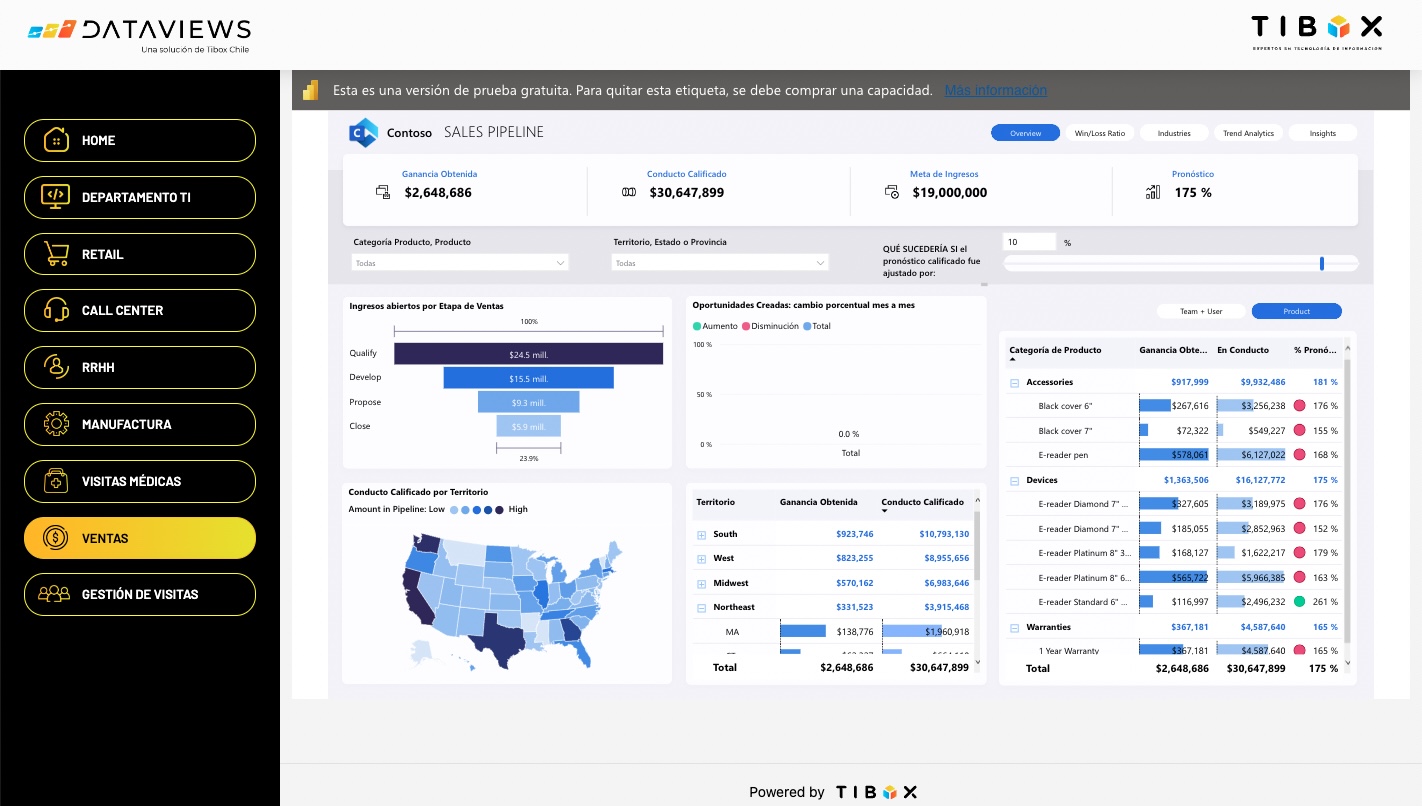
Task: Switch to the Team + User view toggle
Action: [1201, 311]
